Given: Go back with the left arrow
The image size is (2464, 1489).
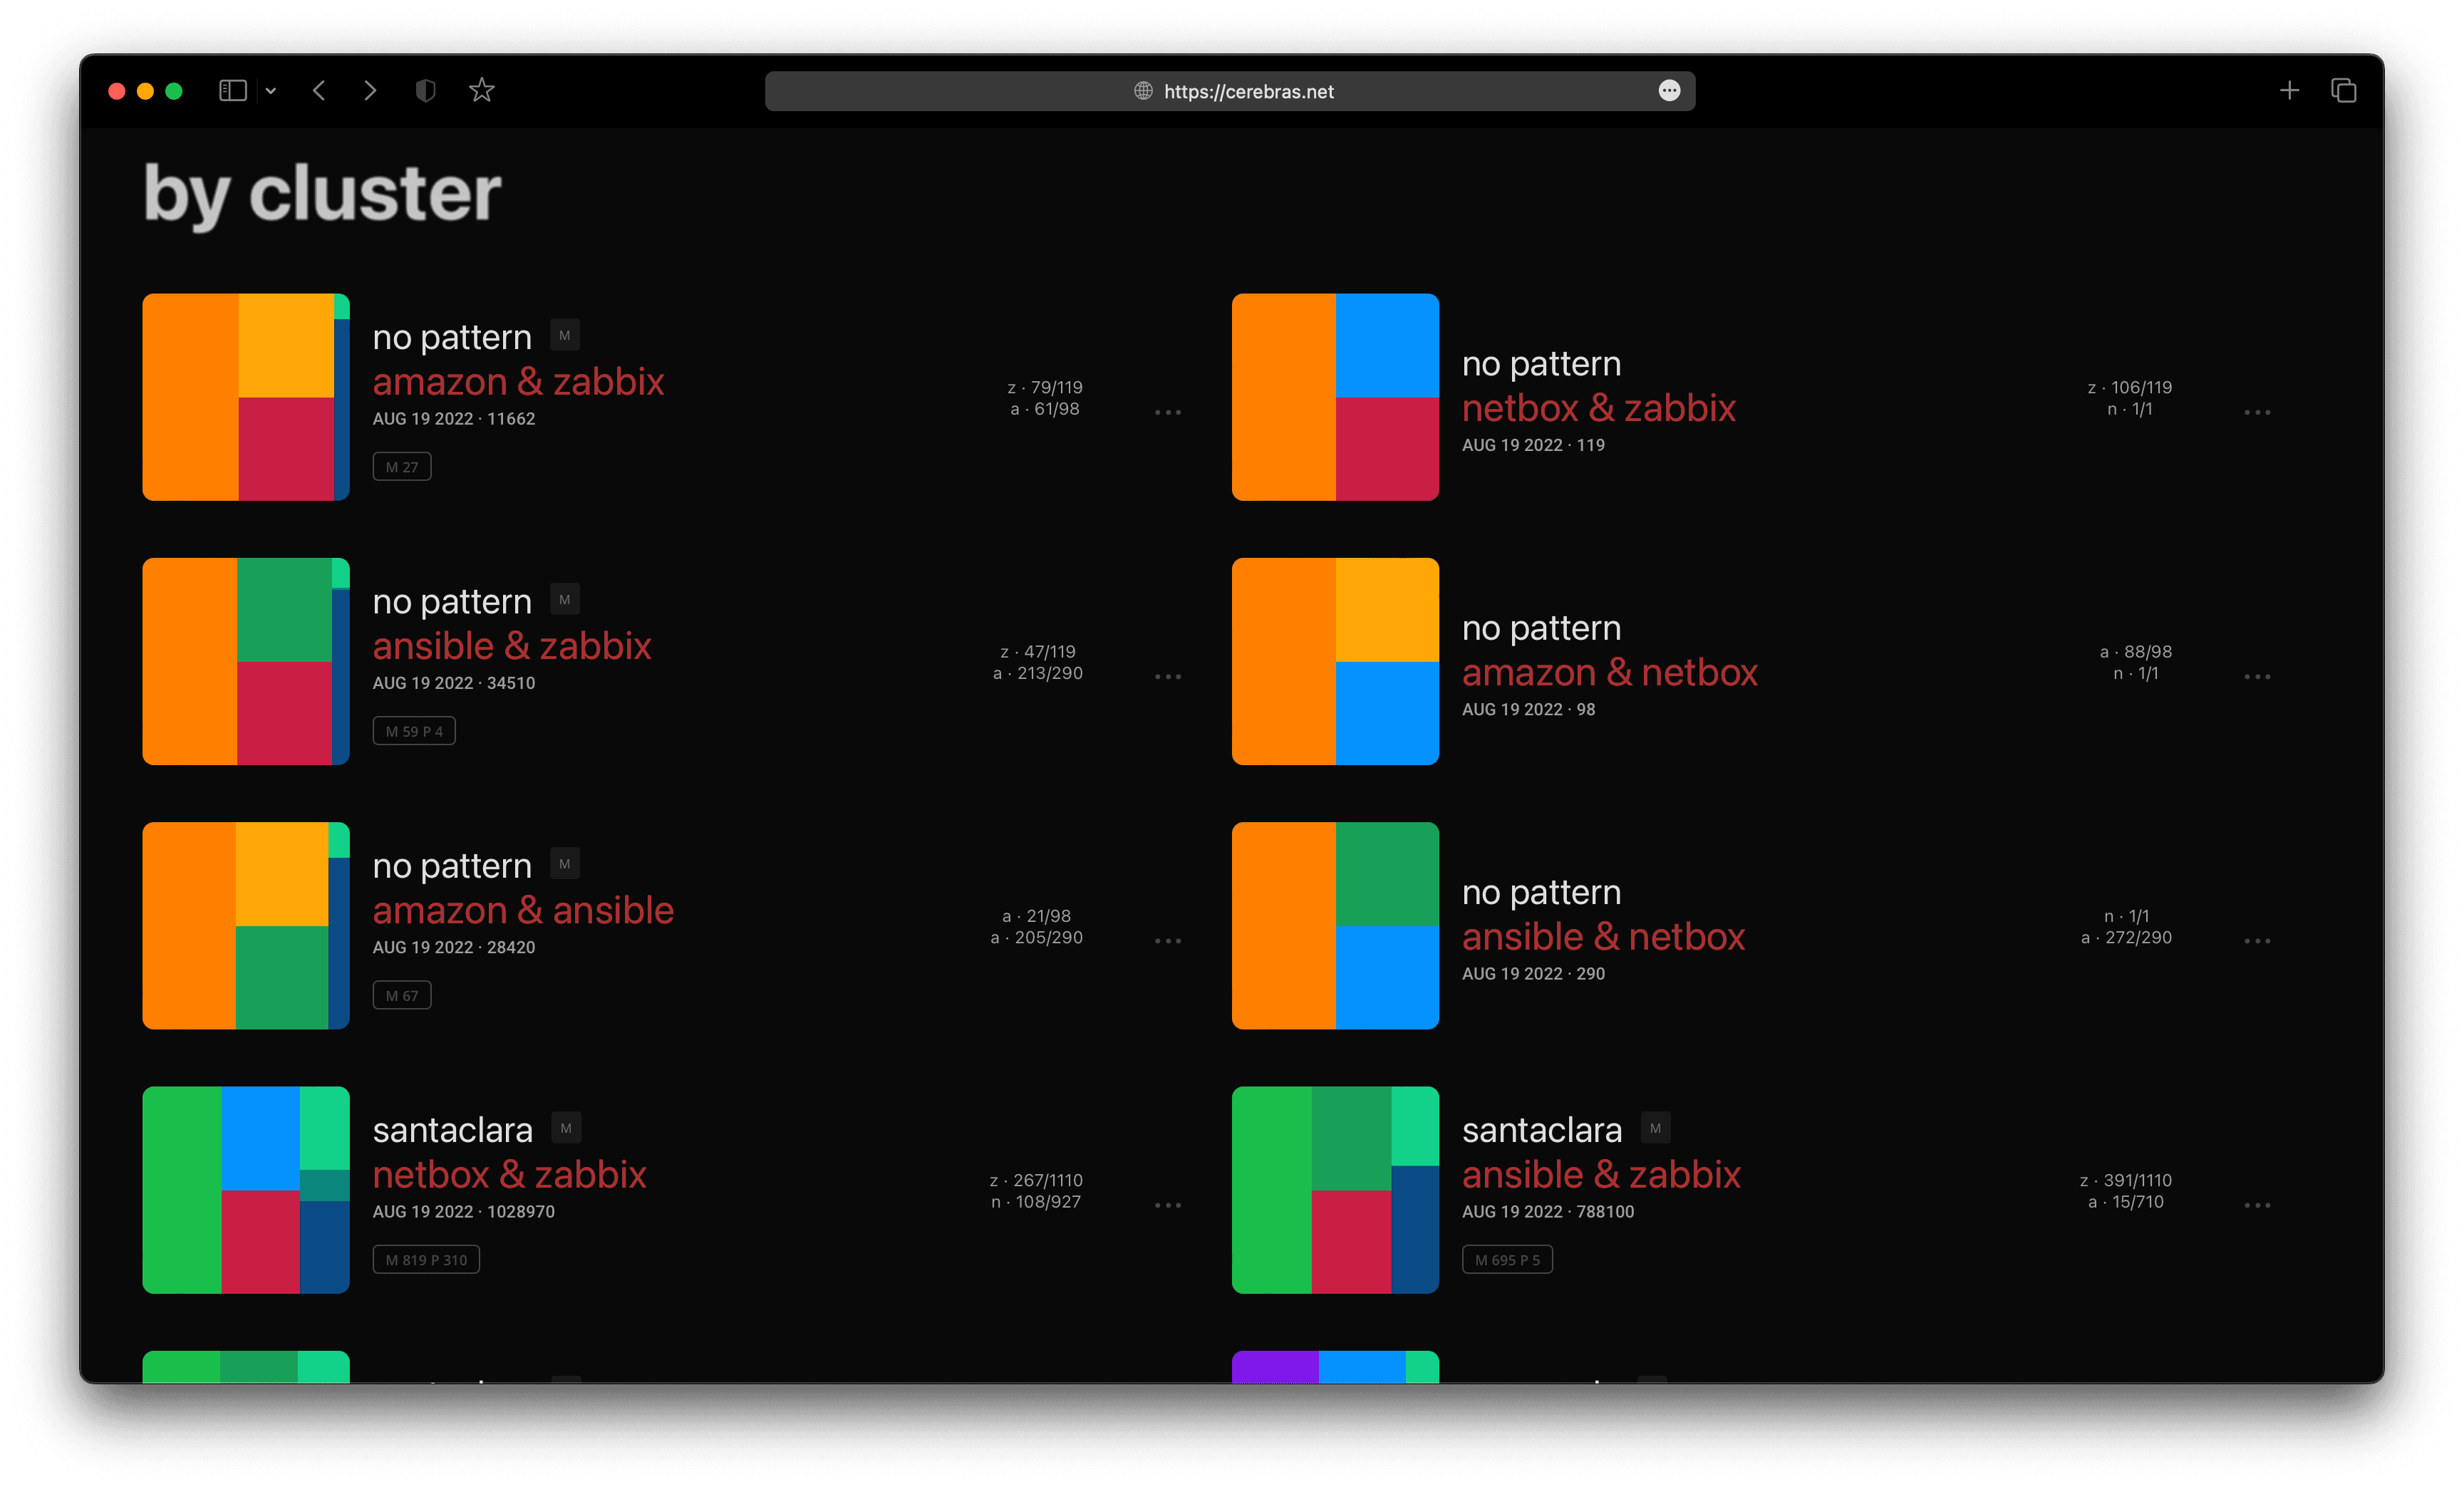Looking at the screenshot, I should pos(319,91).
